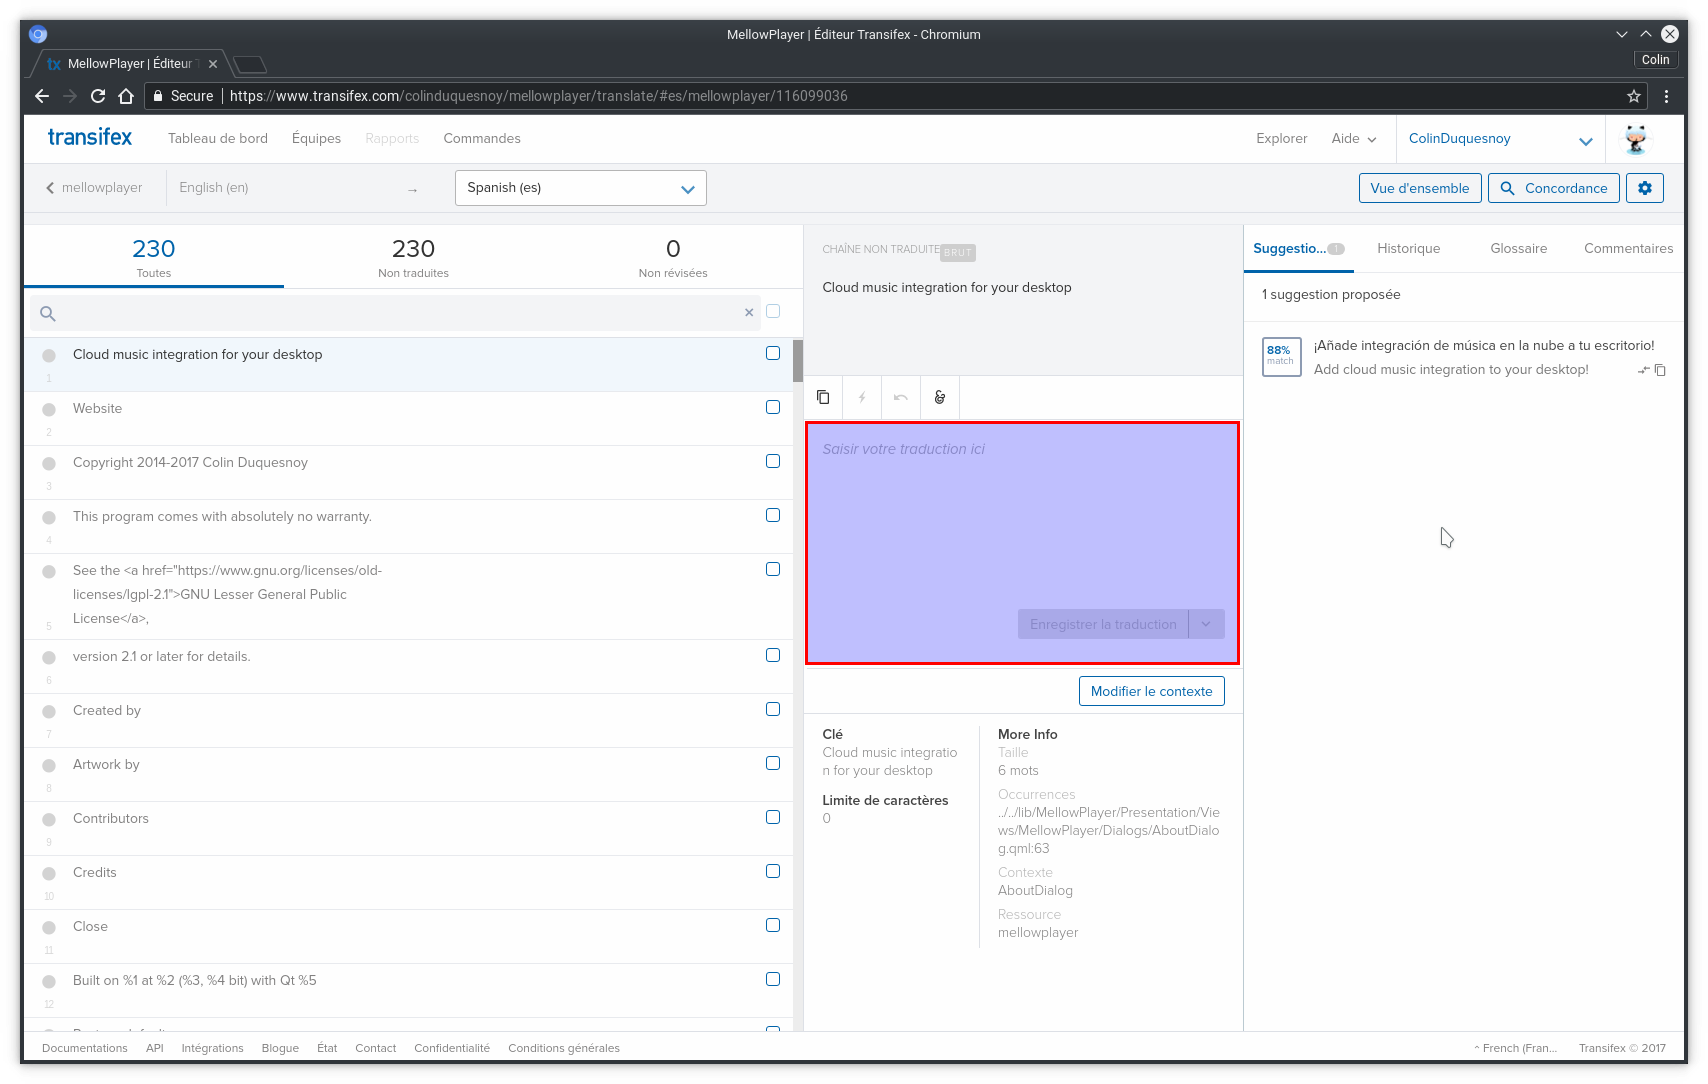Image resolution: width=1708 pixels, height=1084 pixels.
Task: Open the Concordance search button
Action: [x=1554, y=188]
